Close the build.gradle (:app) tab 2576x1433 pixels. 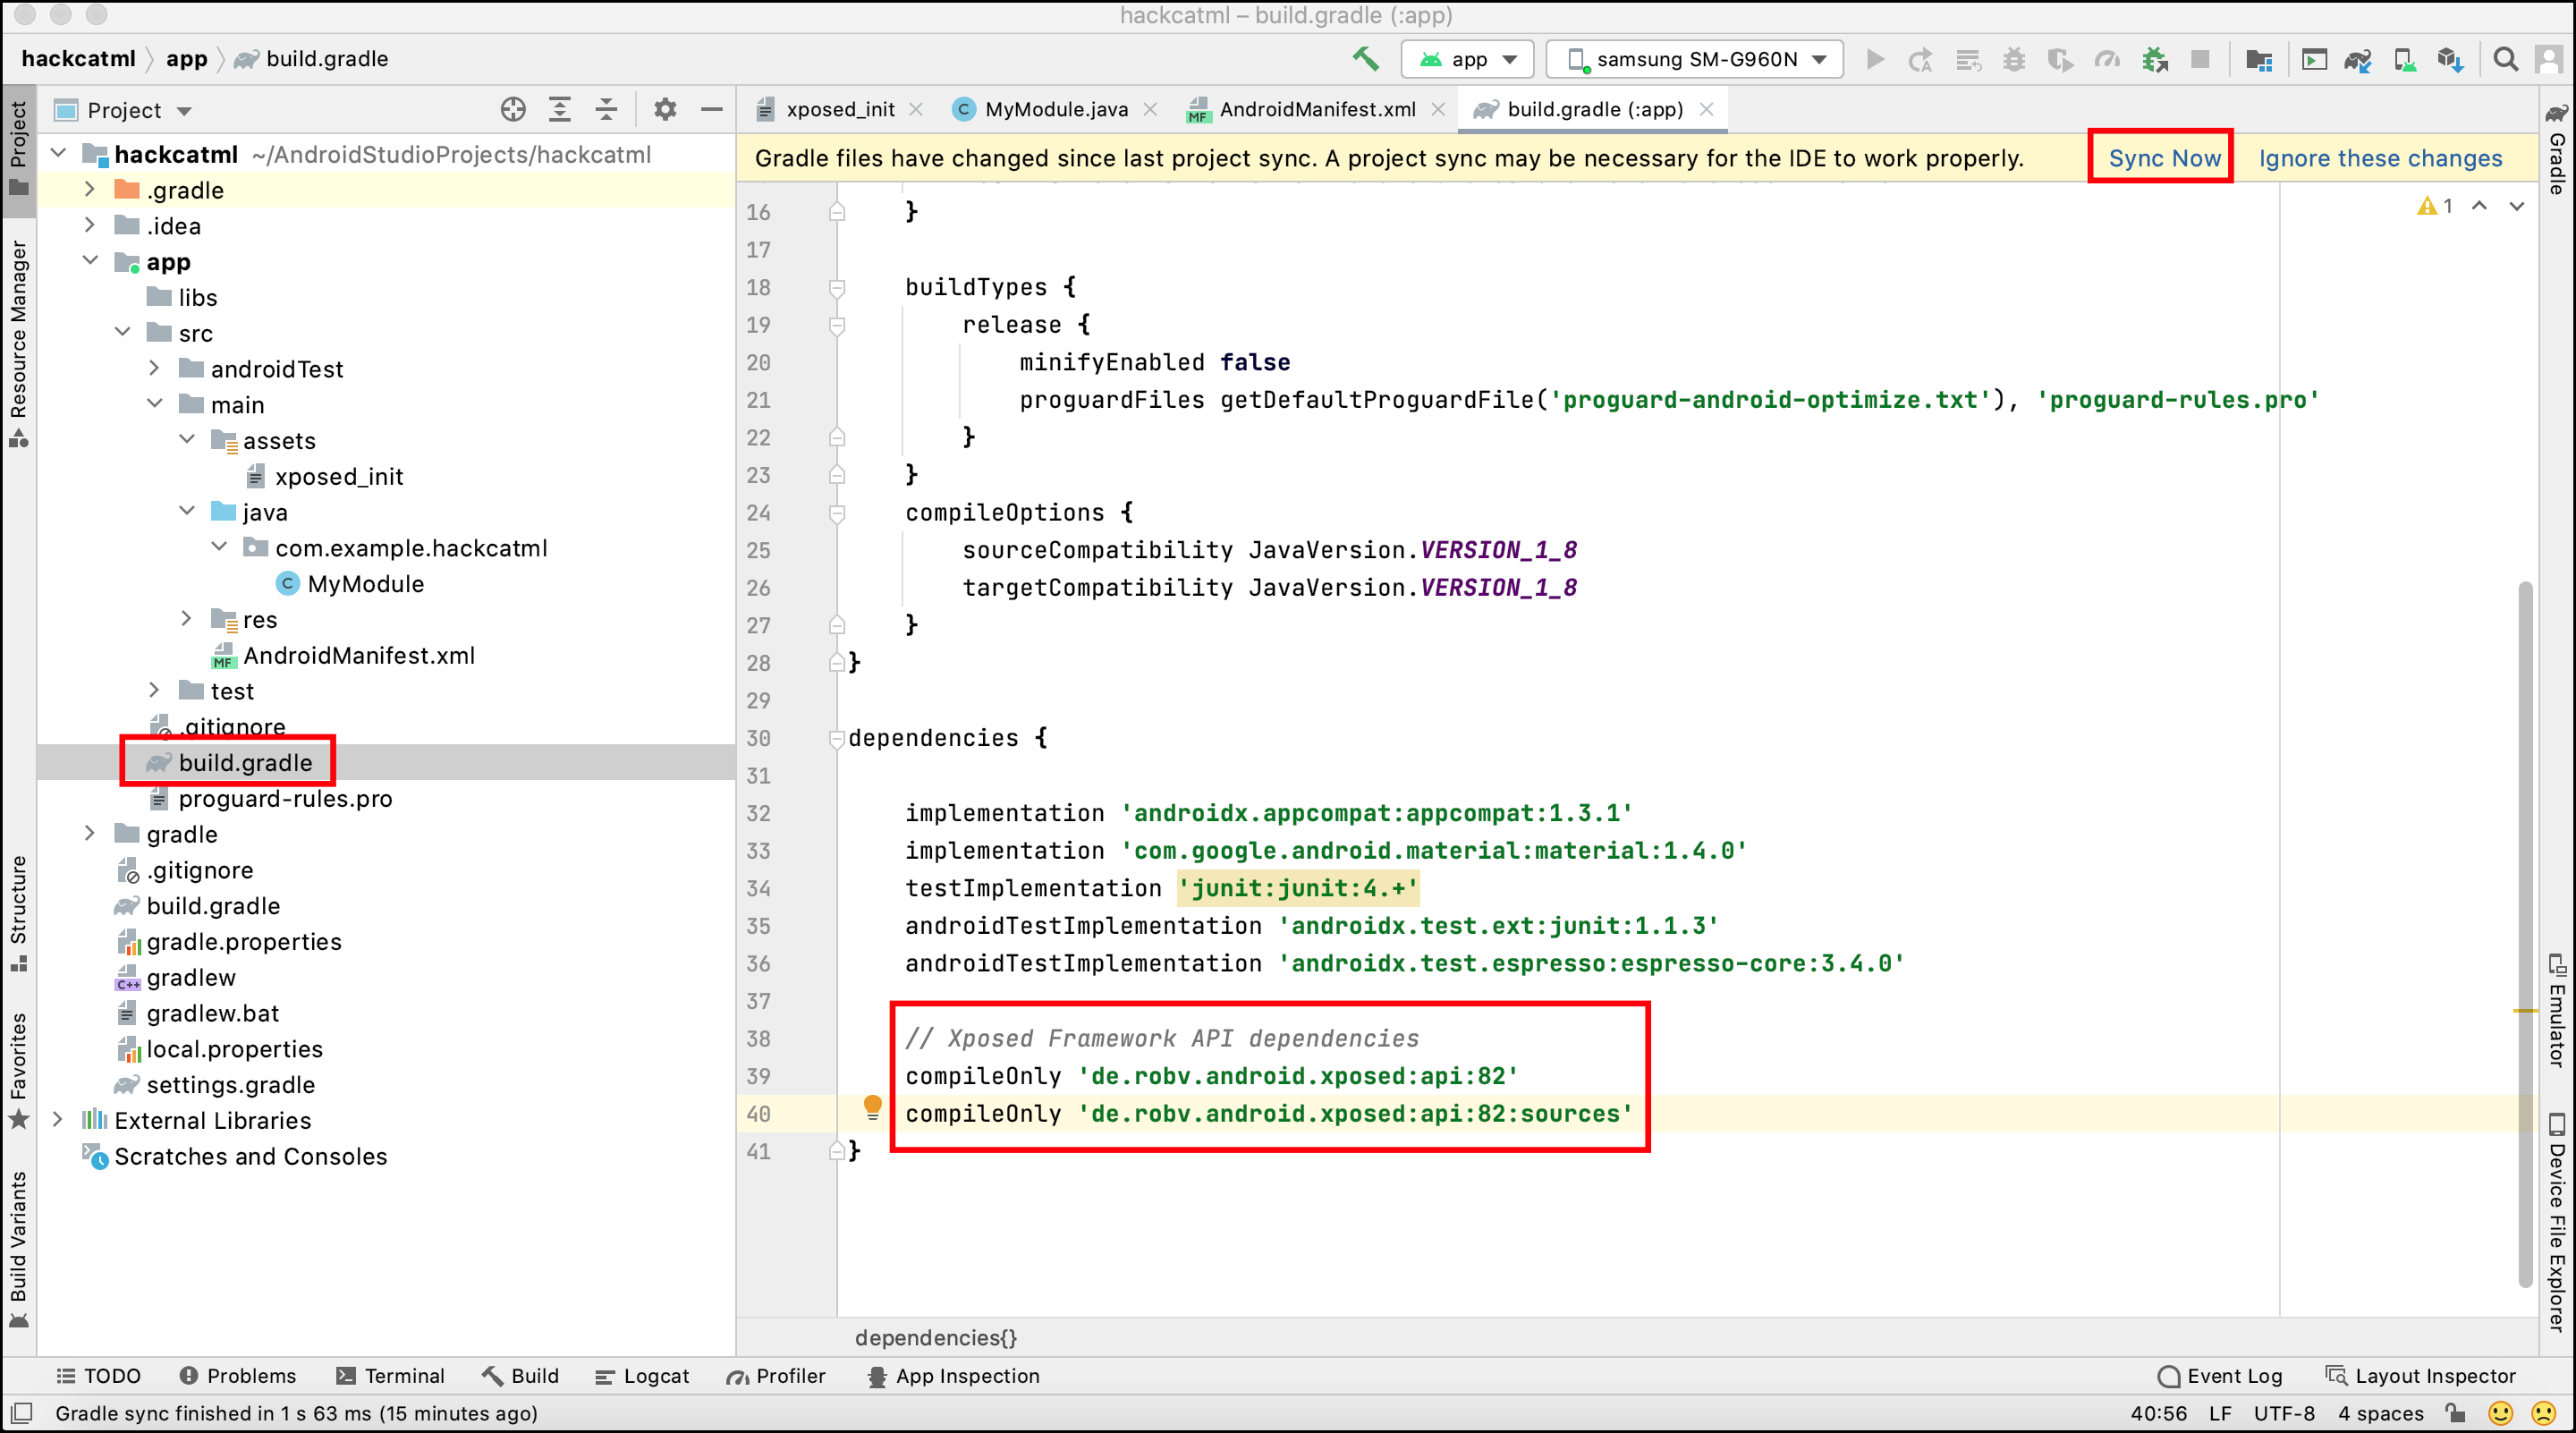tap(1706, 110)
